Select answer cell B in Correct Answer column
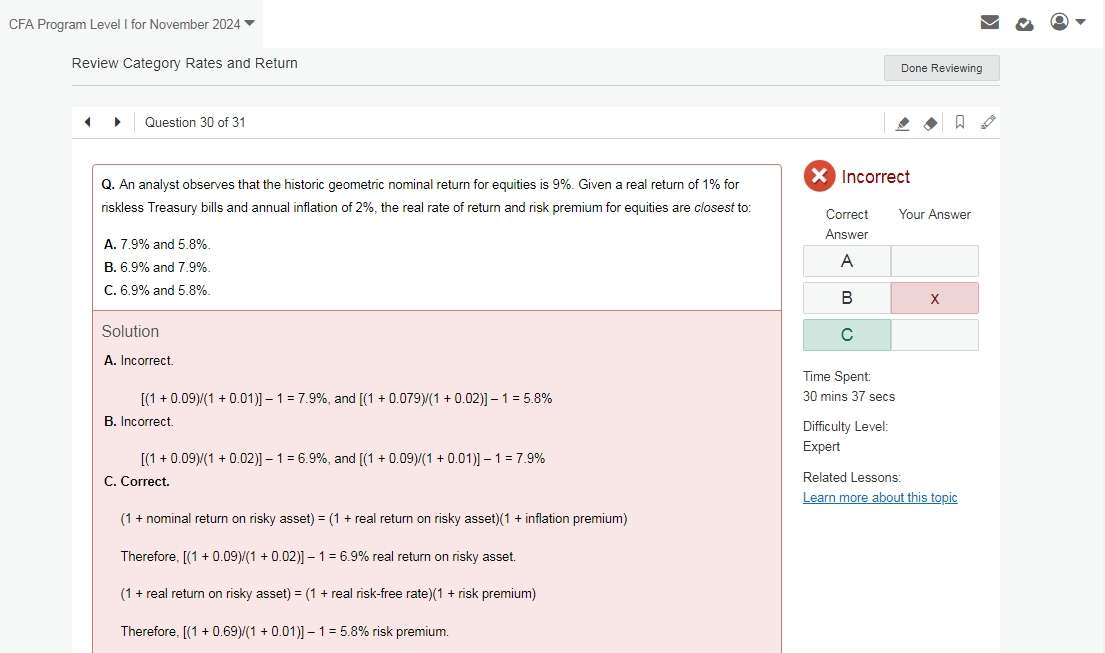Image resolution: width=1105 pixels, height=653 pixels. pos(847,298)
